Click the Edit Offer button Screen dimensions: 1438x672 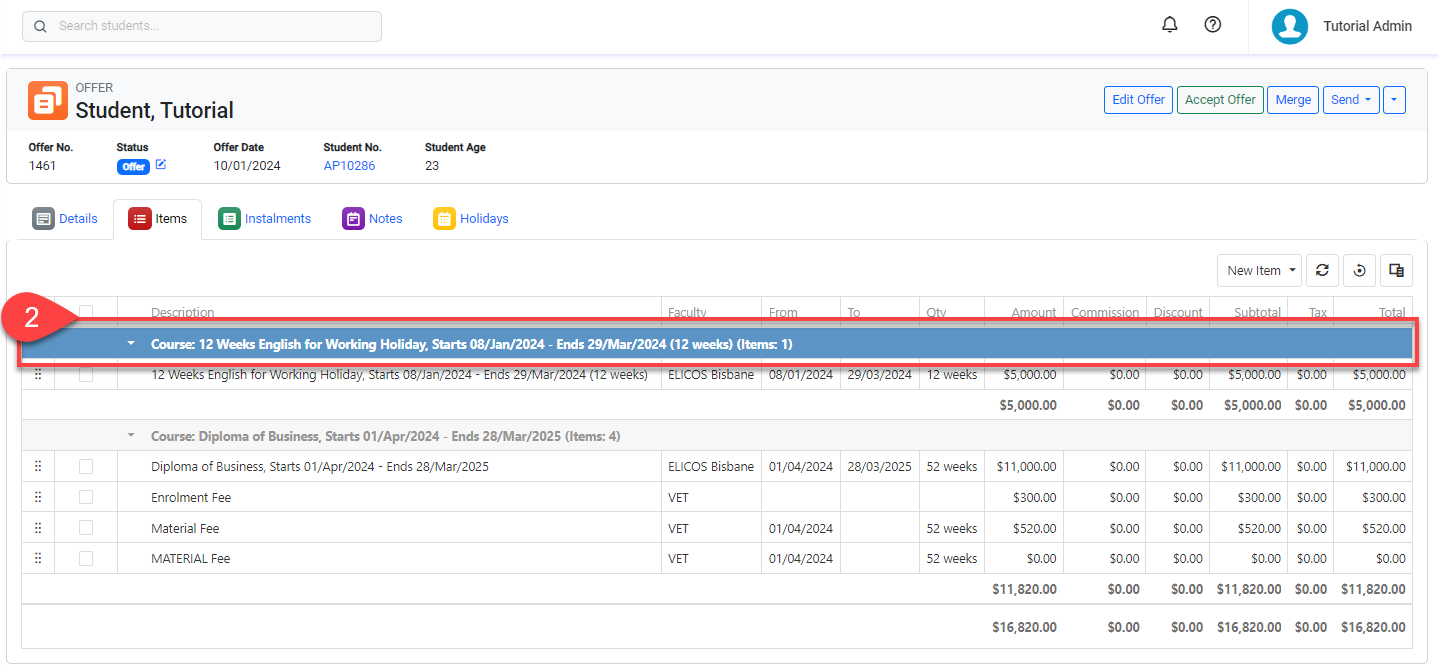tap(1138, 100)
